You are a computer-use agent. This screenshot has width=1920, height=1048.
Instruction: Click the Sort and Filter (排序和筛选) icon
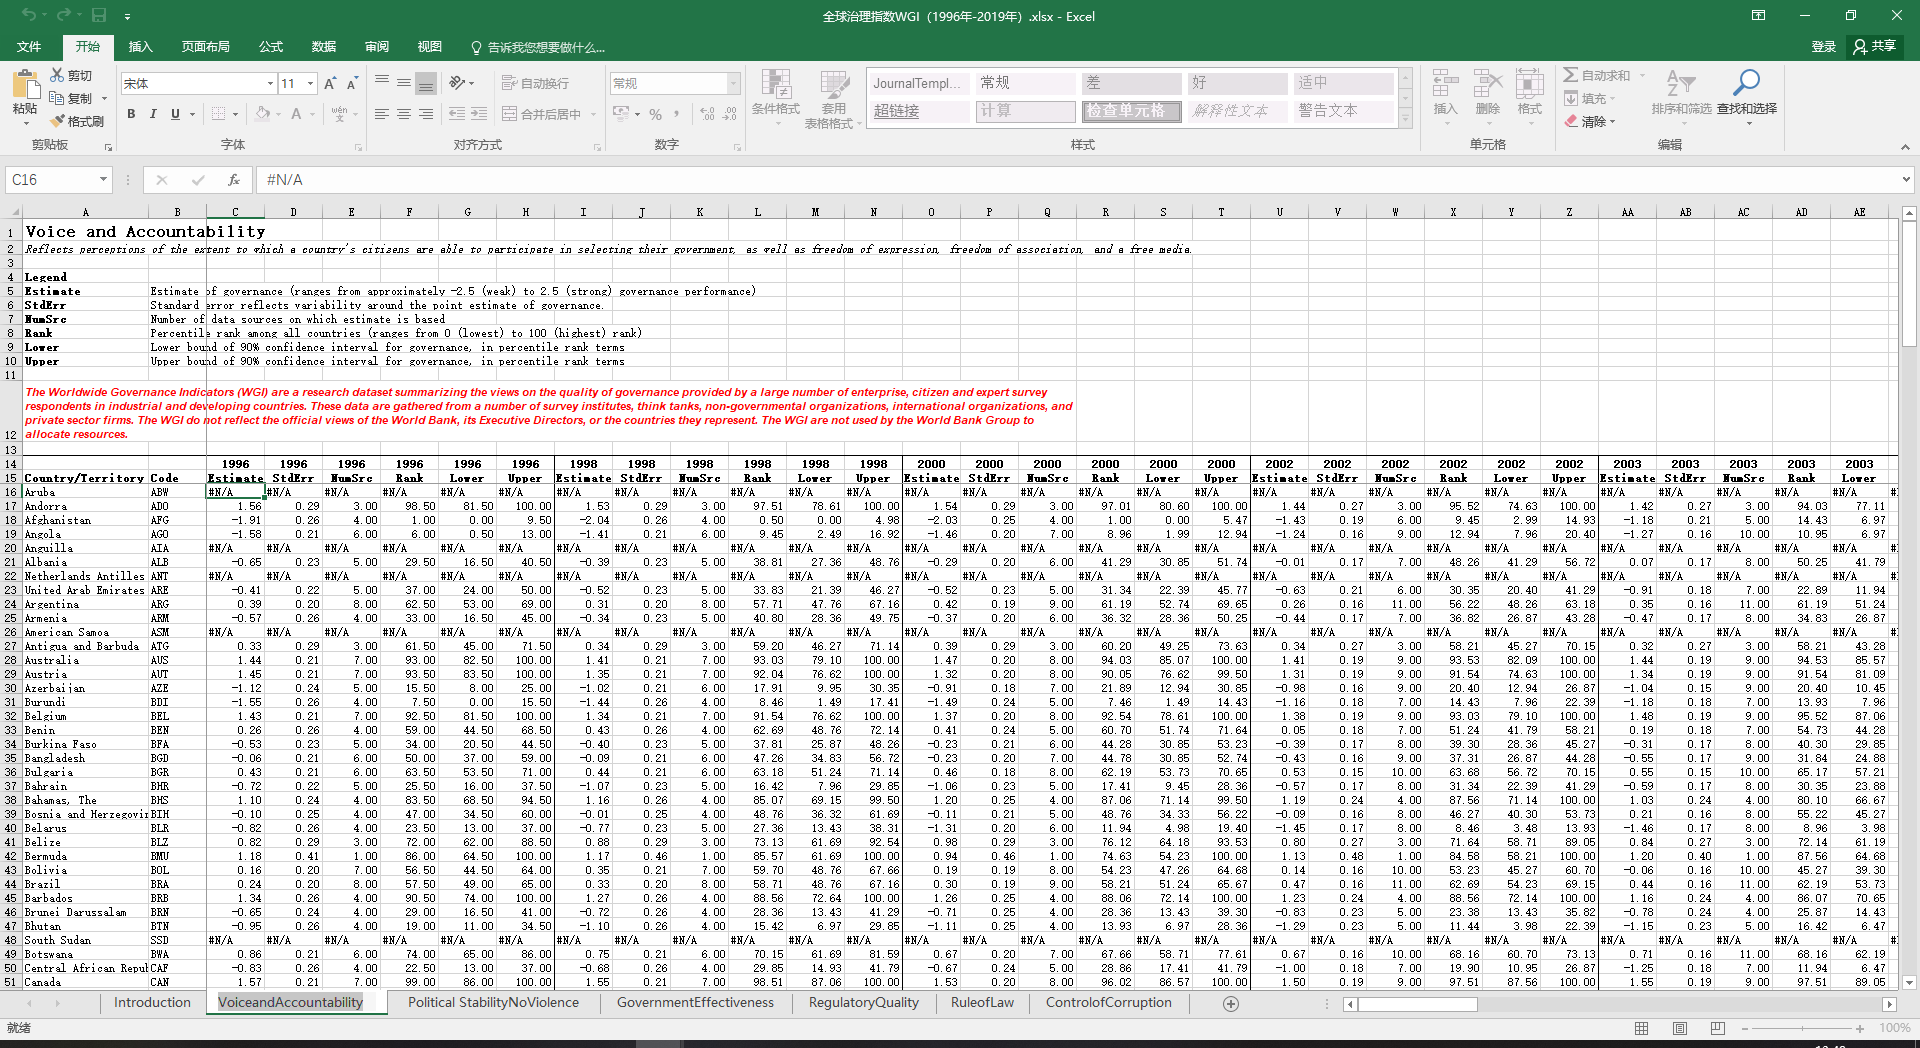(x=1681, y=83)
